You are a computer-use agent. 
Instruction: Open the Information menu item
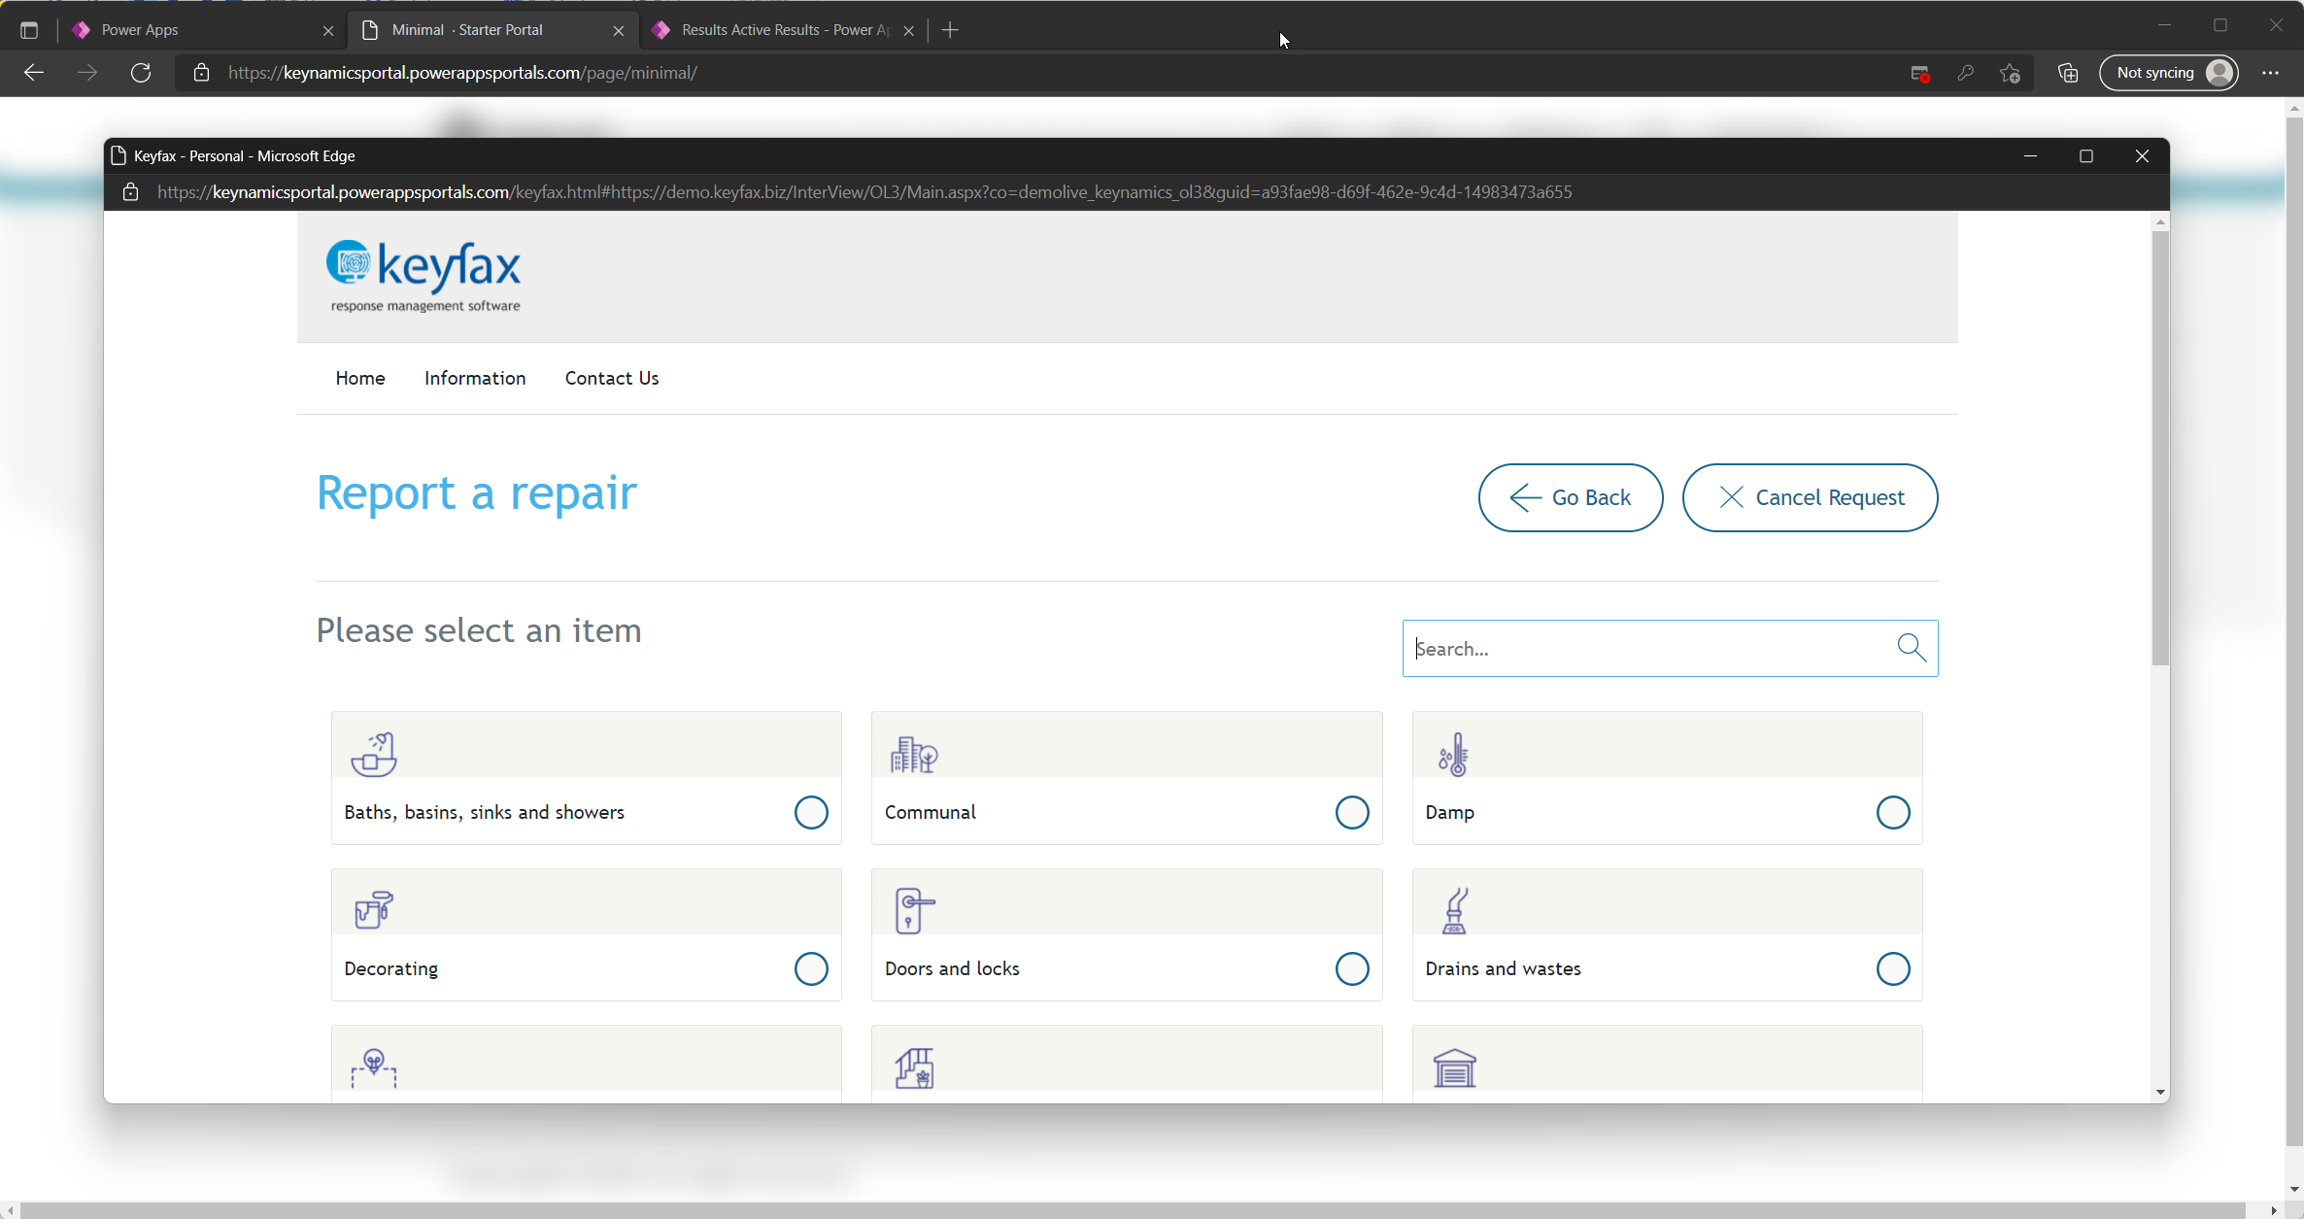(474, 378)
